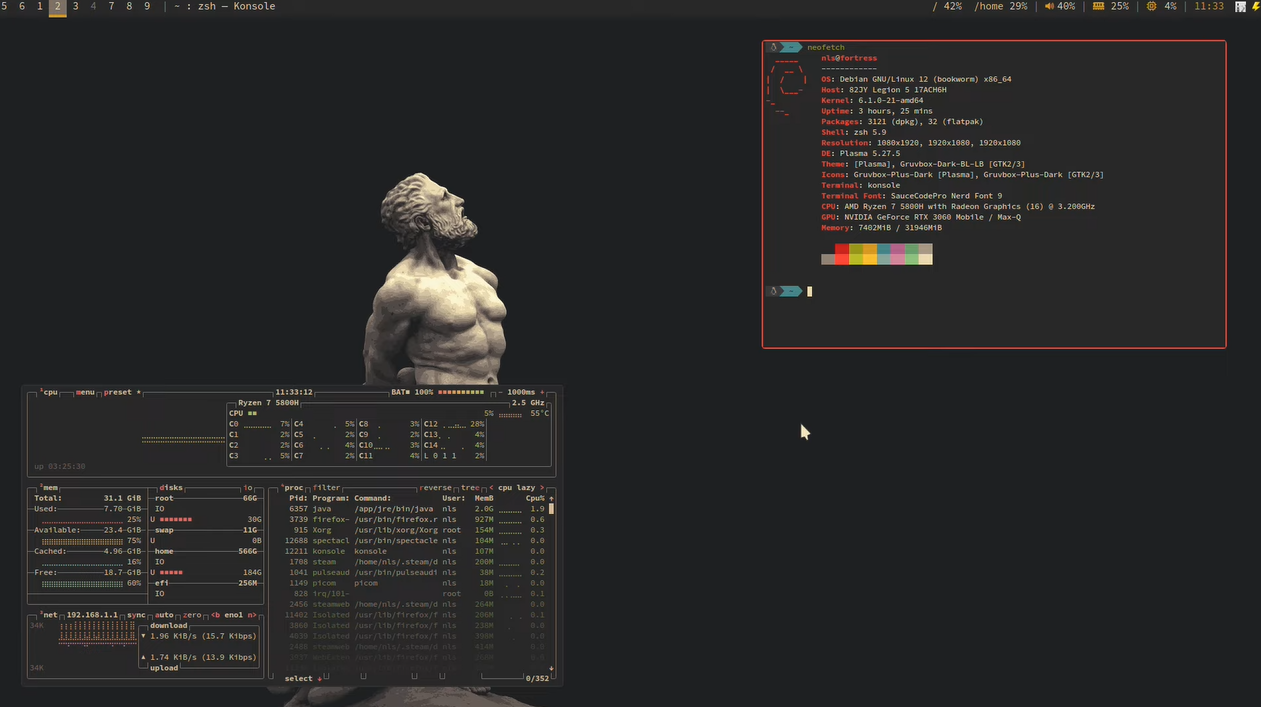Click the system tray icon beside the clock
This screenshot has width=1261, height=707.
tap(1240, 7)
